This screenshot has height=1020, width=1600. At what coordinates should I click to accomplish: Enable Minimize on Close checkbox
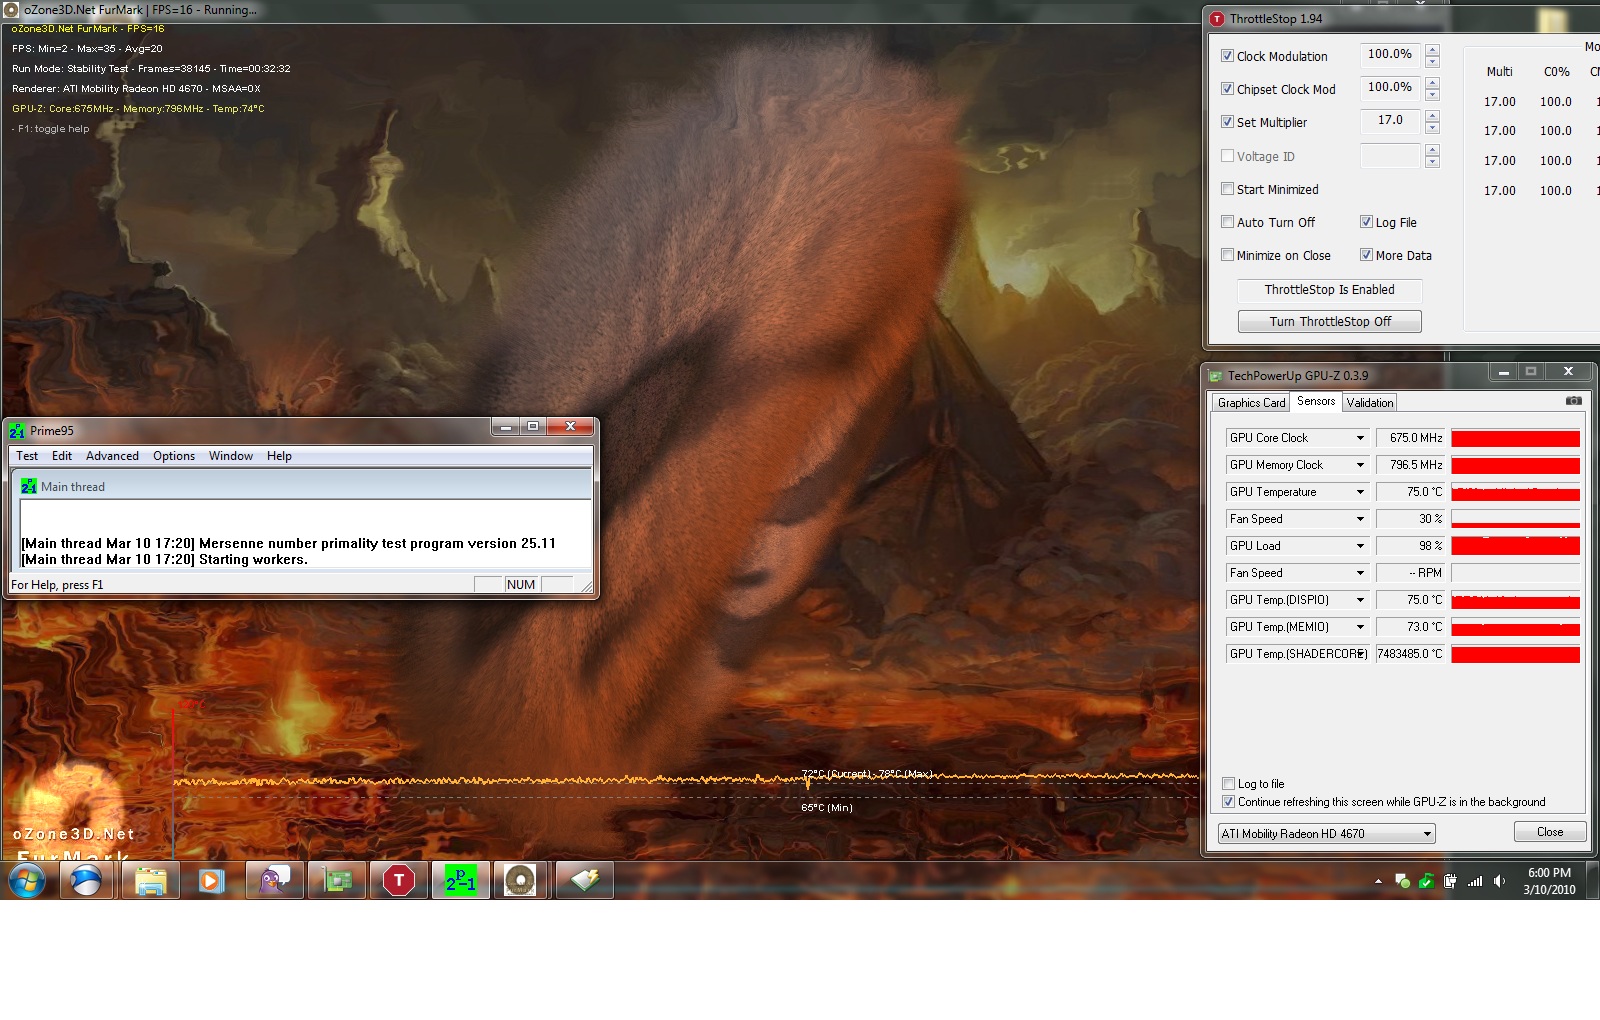click(1227, 255)
